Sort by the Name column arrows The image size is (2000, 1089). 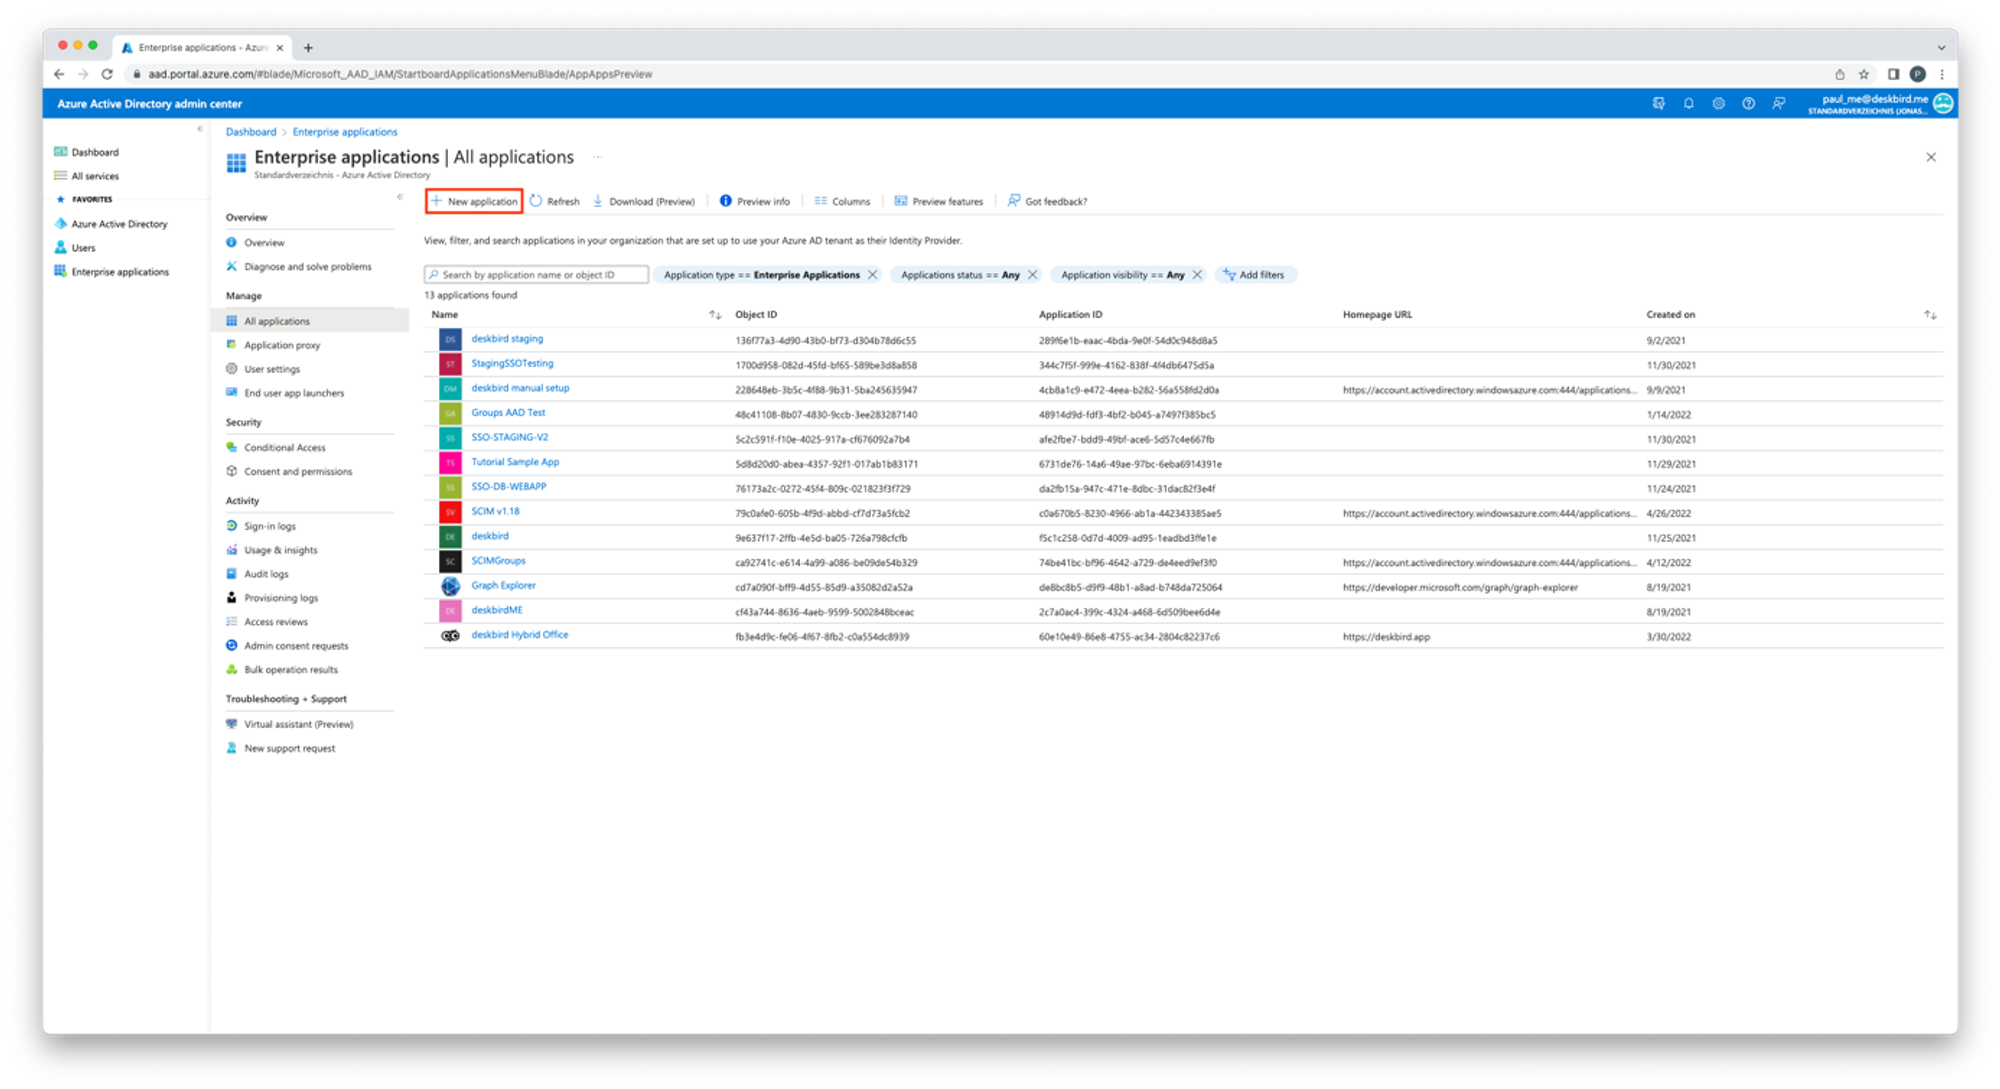[x=715, y=315]
